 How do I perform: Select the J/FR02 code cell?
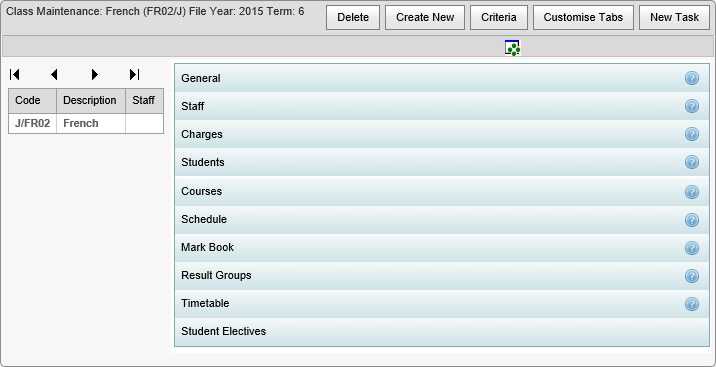coord(32,123)
